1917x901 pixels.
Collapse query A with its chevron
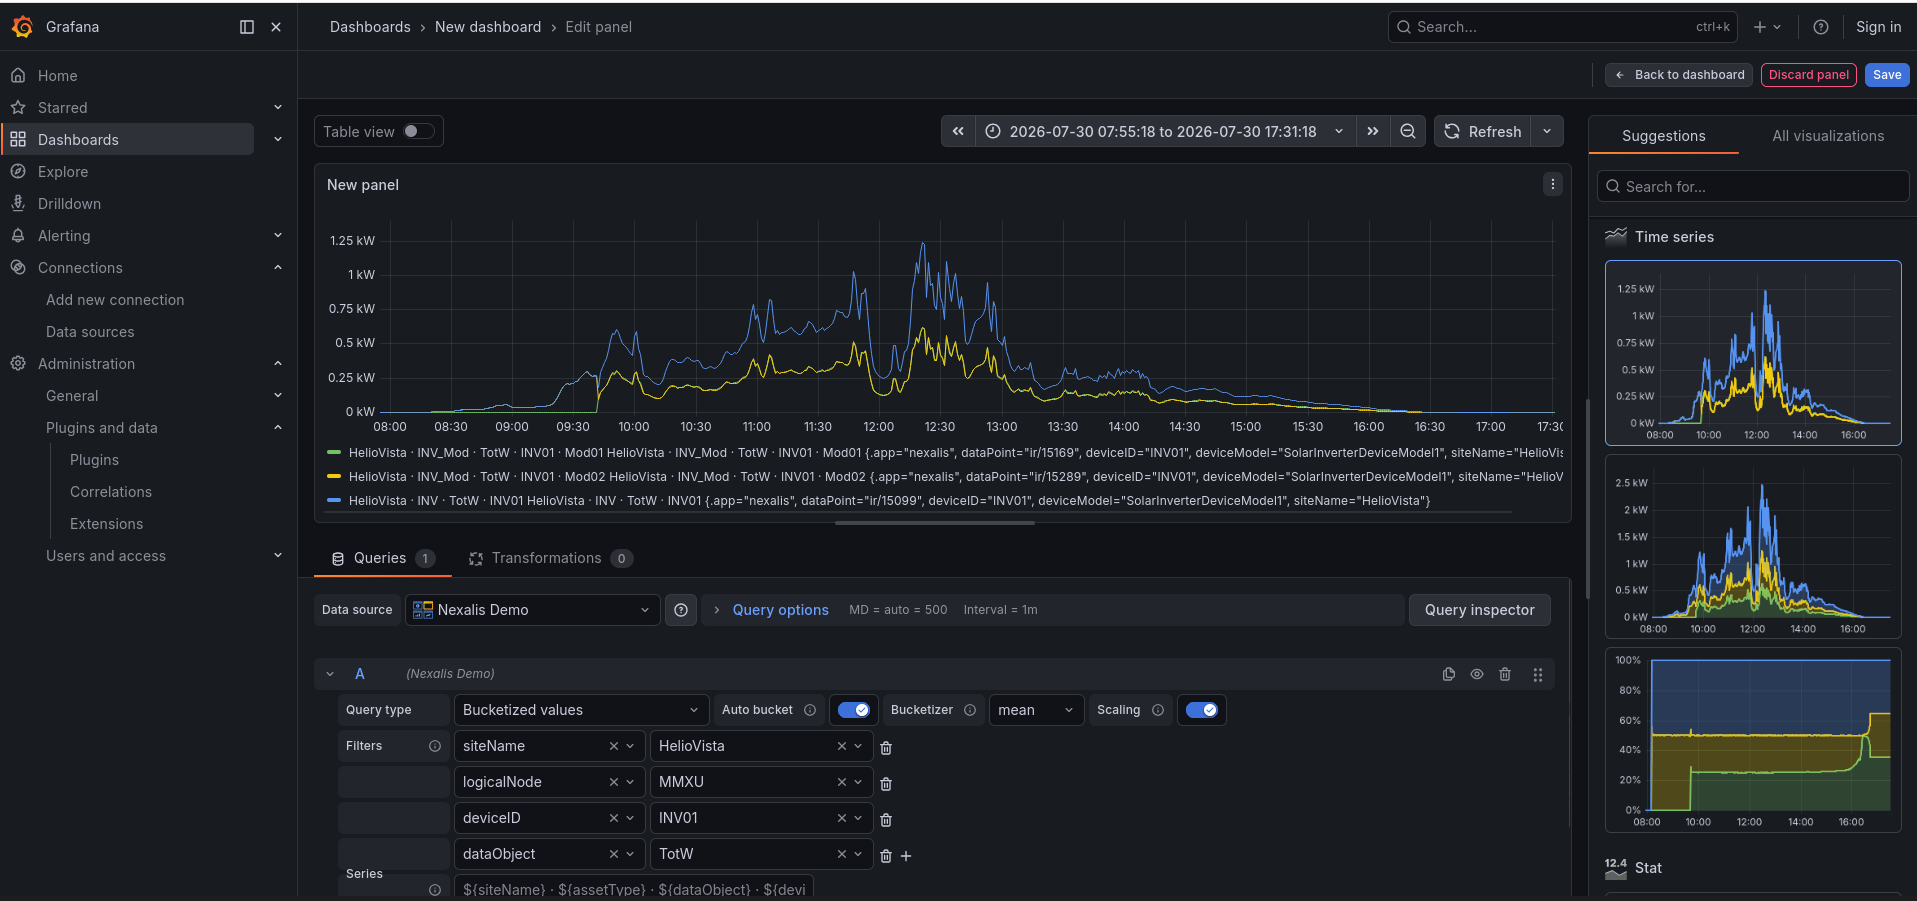(x=330, y=674)
